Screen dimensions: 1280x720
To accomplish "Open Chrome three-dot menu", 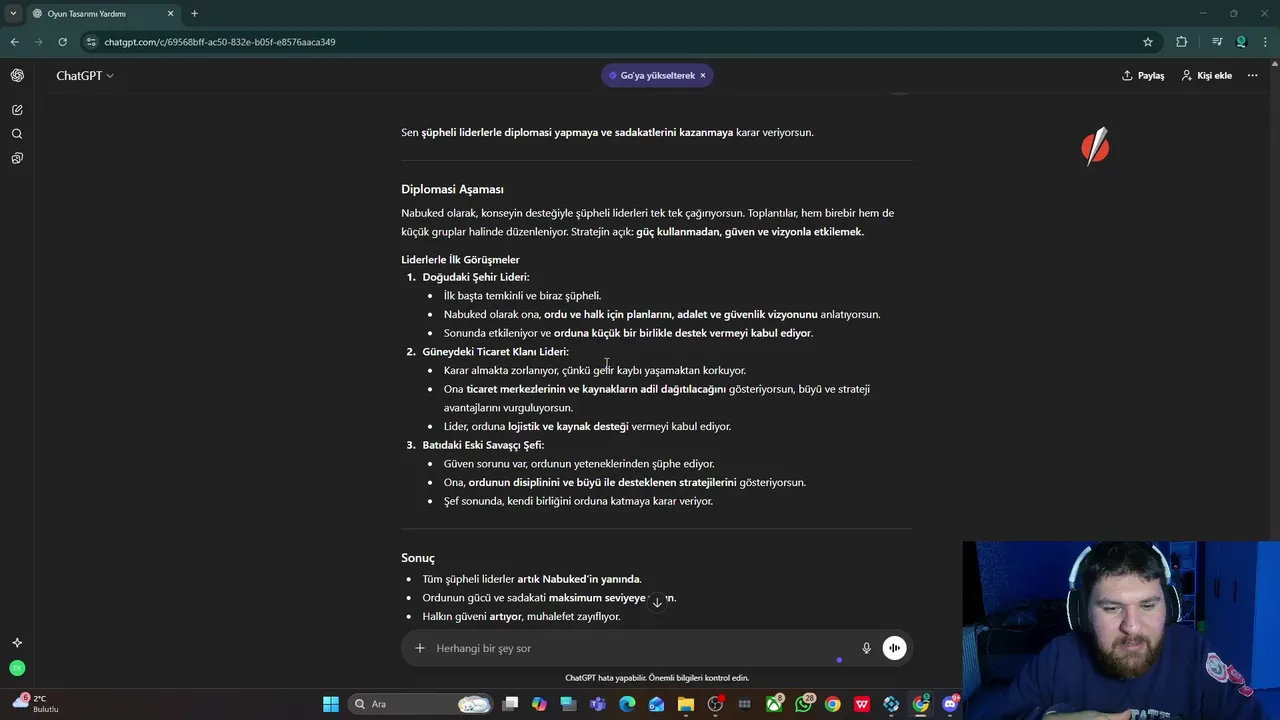I will (x=1266, y=42).
